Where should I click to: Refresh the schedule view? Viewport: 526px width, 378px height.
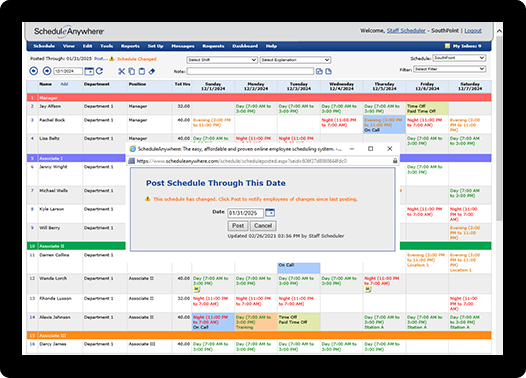click(x=99, y=71)
